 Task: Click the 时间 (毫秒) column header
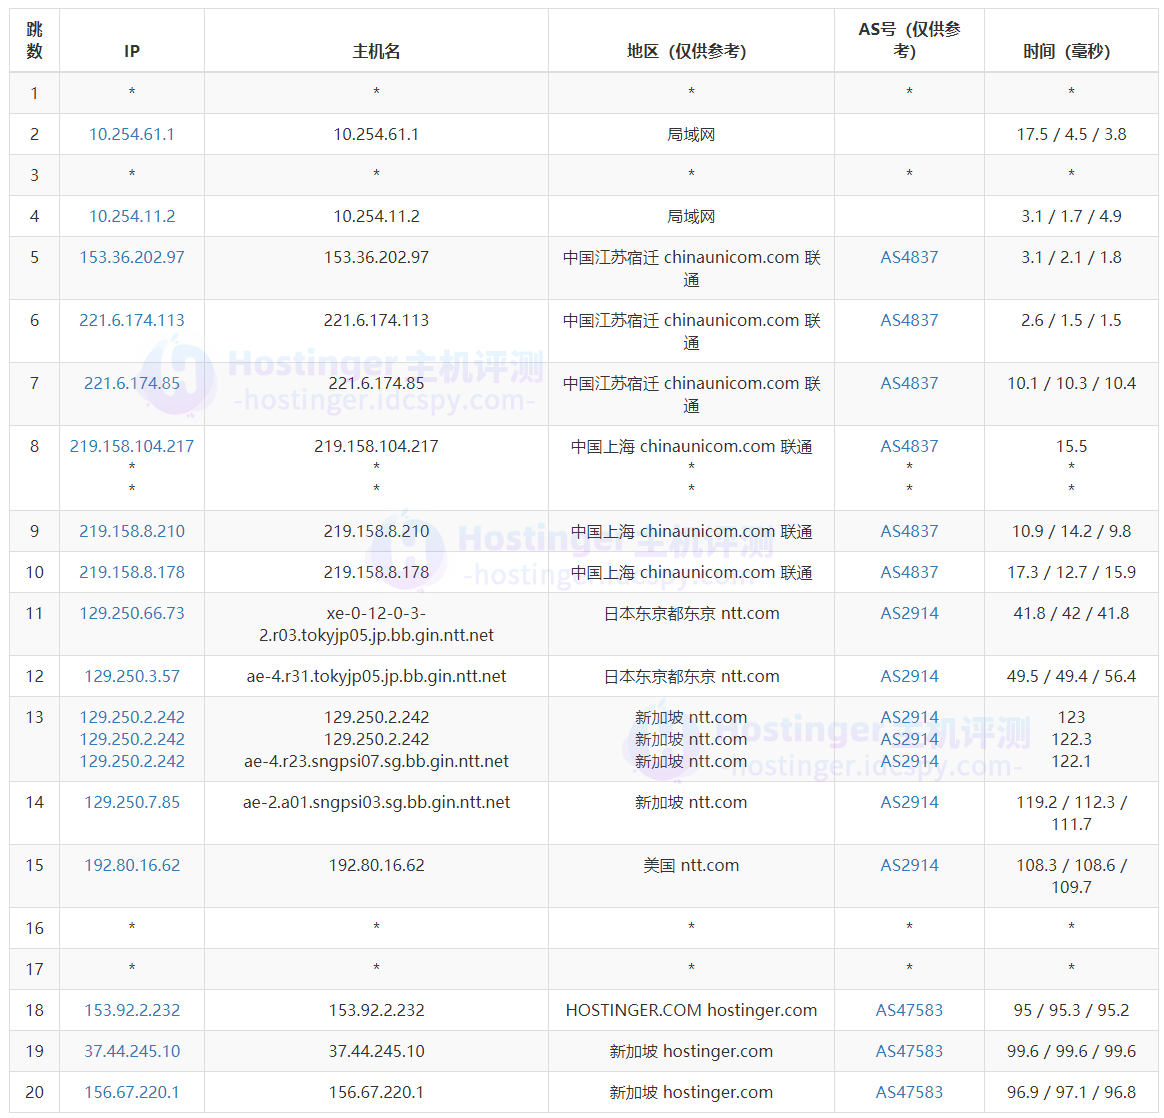(x=1070, y=51)
